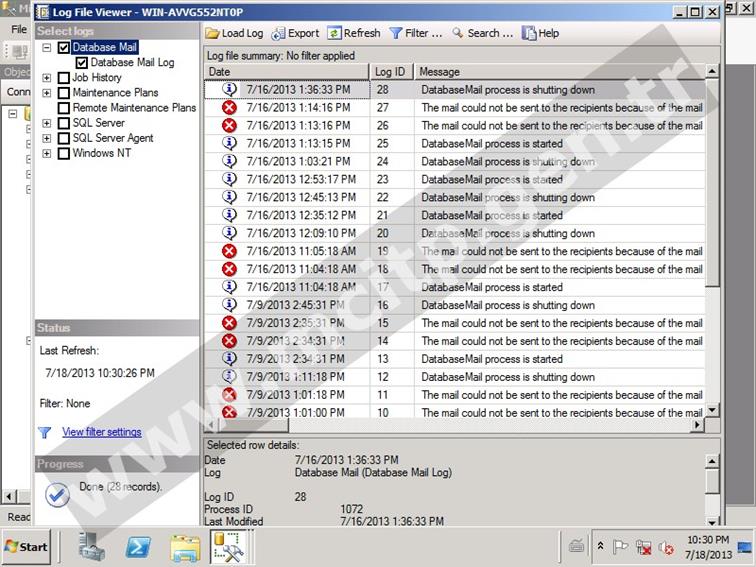Click the info icon for Log ID 28

click(230, 89)
